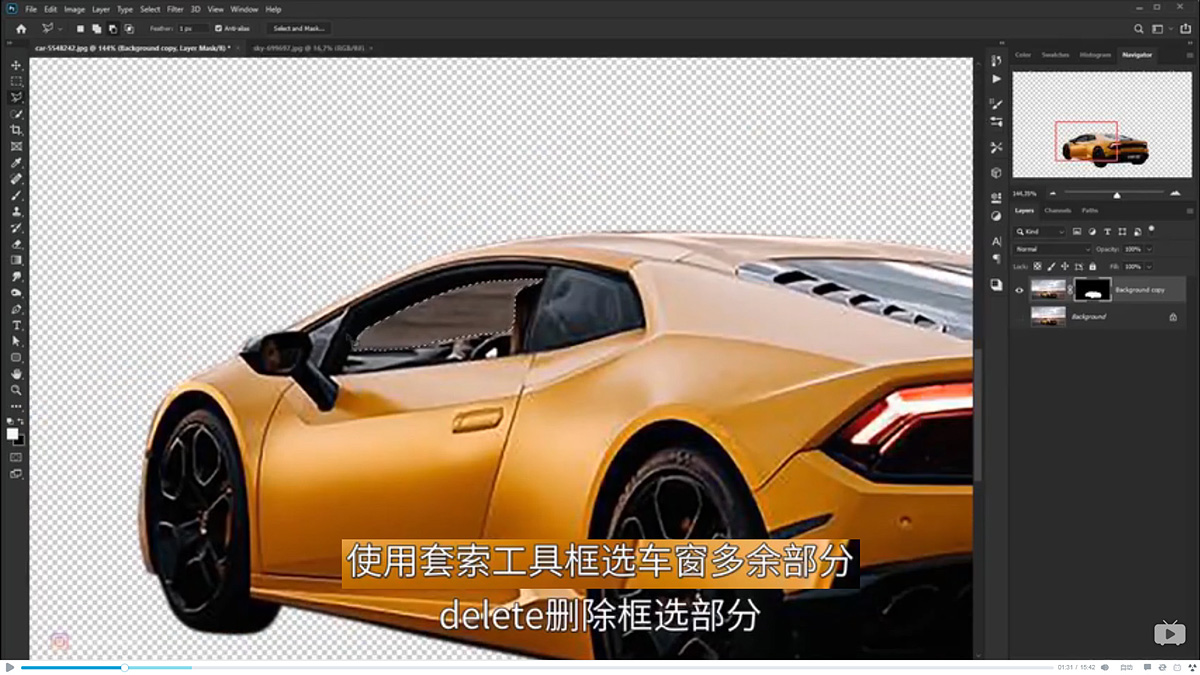Click the zoom-in mountain icon in Navigator
1200x675 pixels.
[1175, 193]
